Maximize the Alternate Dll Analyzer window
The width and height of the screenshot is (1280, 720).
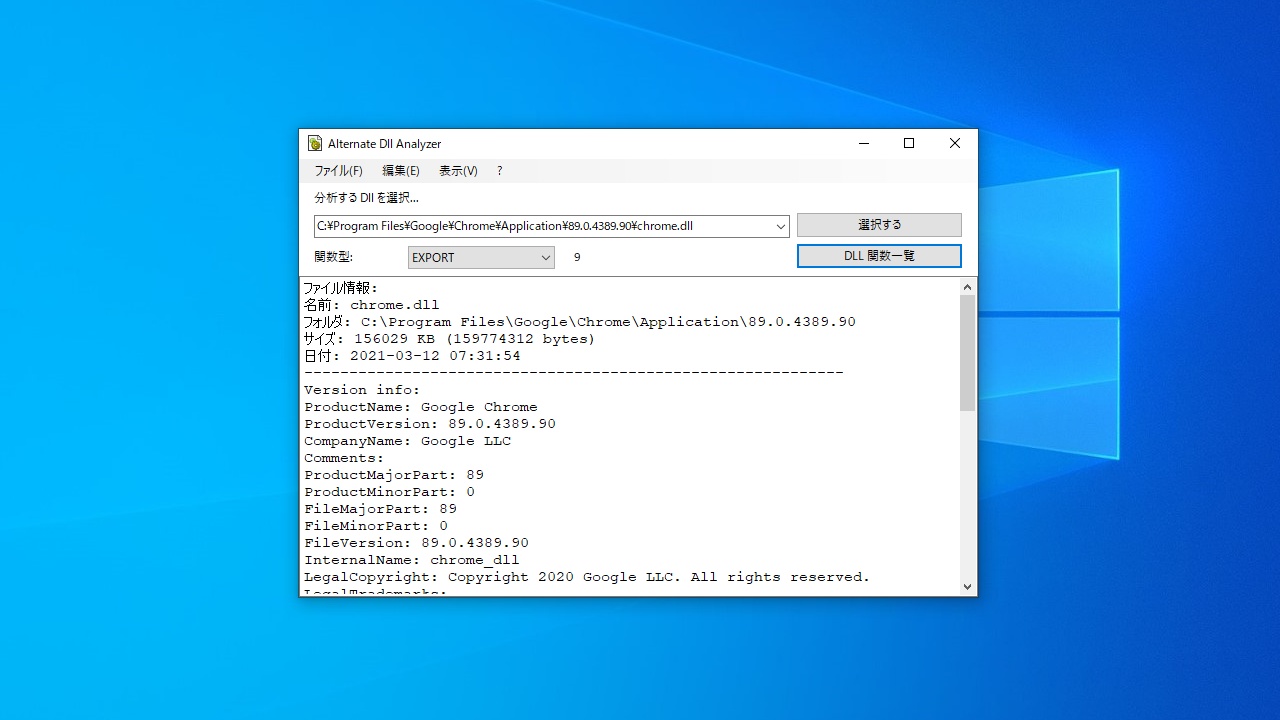(909, 144)
